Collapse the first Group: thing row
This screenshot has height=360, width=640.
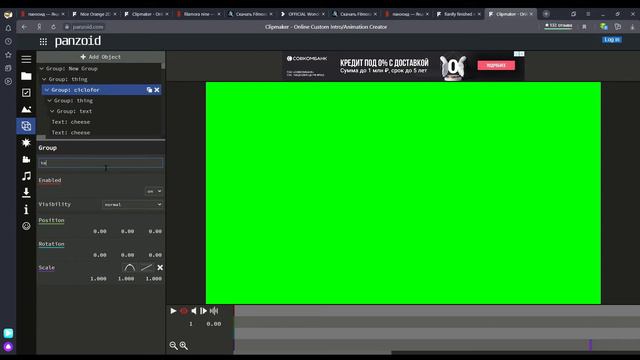click(44, 79)
